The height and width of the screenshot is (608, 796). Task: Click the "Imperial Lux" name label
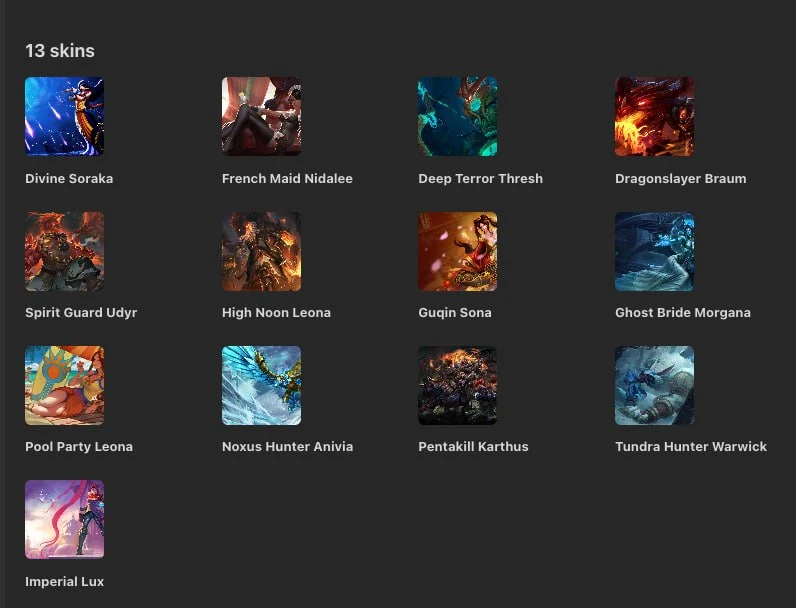click(x=64, y=581)
